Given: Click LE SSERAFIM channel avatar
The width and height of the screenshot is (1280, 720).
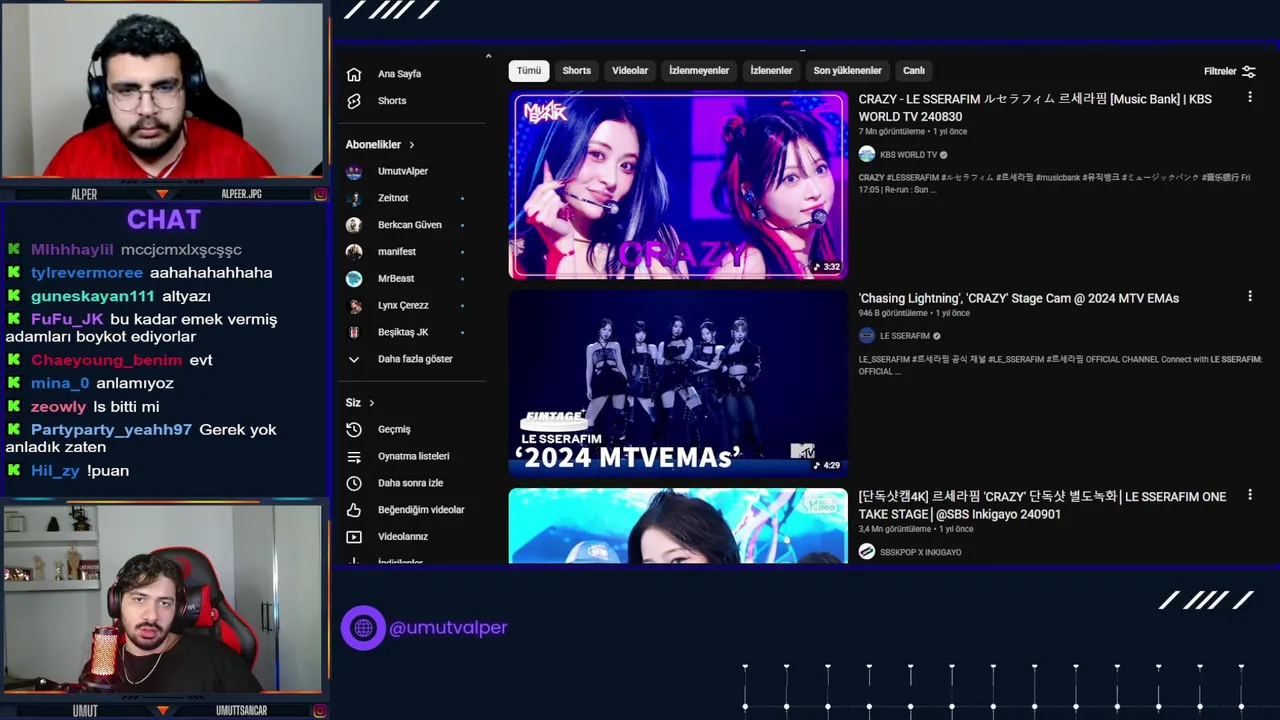Looking at the screenshot, I should click(x=867, y=336).
